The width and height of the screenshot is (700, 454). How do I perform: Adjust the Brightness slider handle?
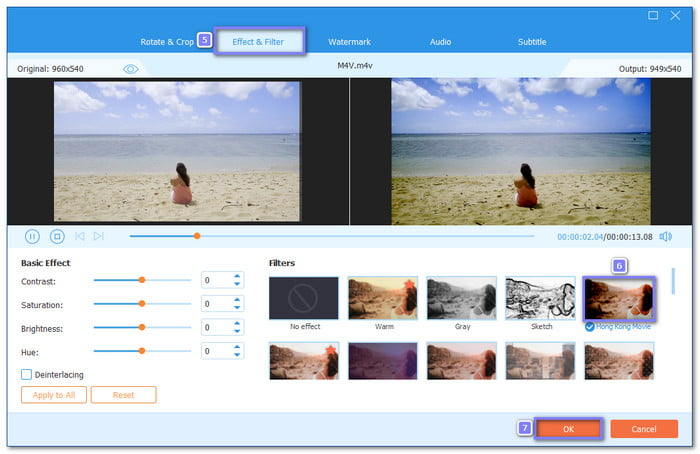pos(142,327)
